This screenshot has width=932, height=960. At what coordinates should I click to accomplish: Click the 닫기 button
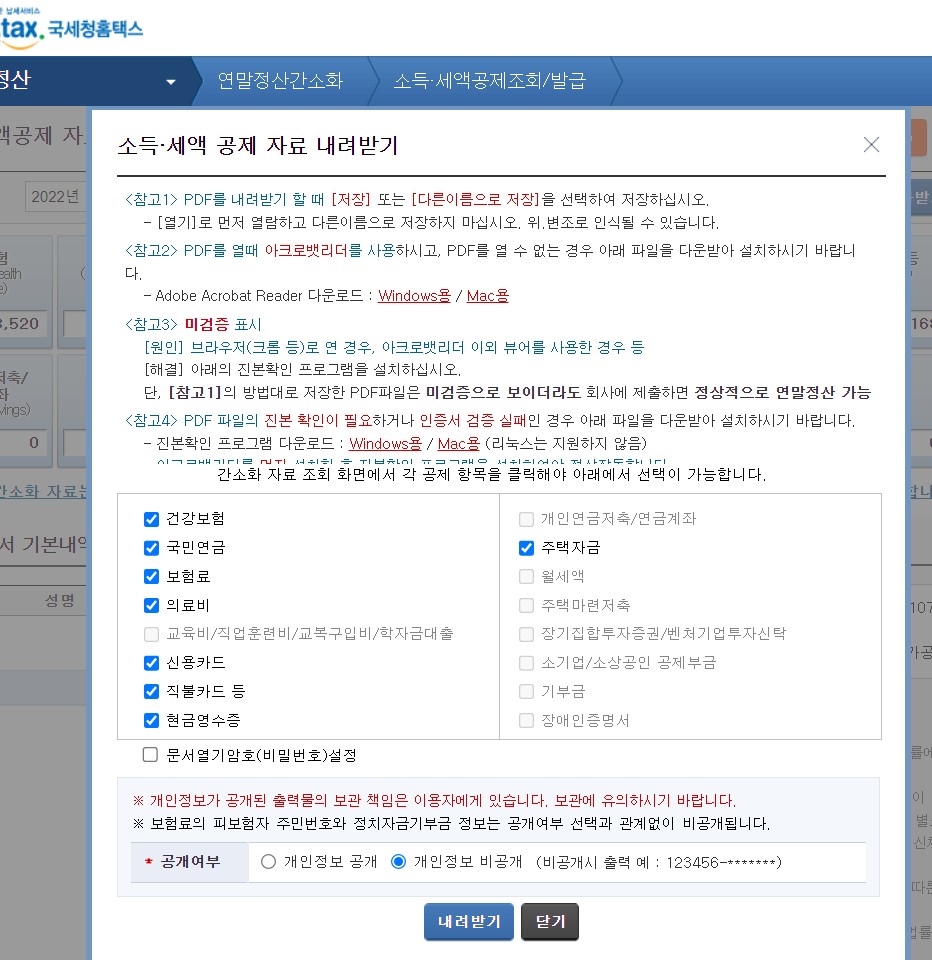pos(549,922)
